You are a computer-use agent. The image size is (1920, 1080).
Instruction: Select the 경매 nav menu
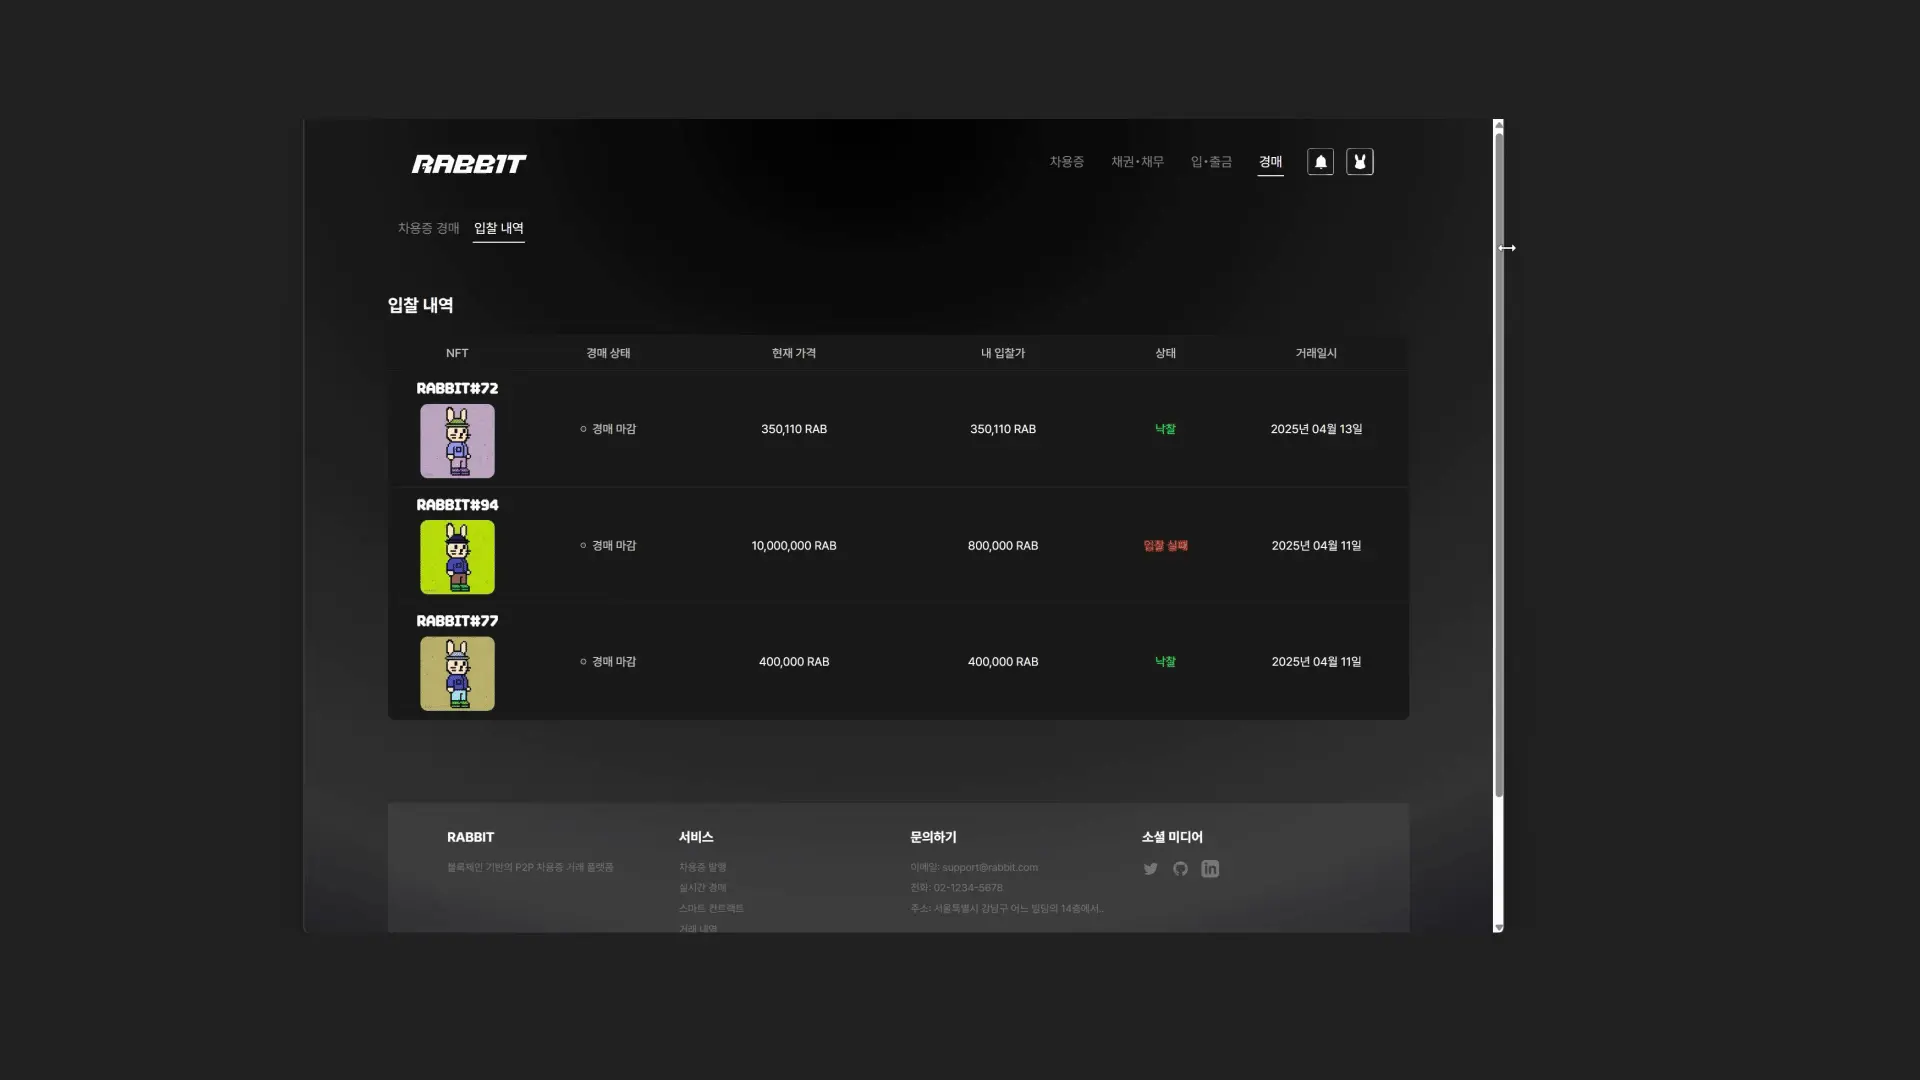click(x=1270, y=162)
